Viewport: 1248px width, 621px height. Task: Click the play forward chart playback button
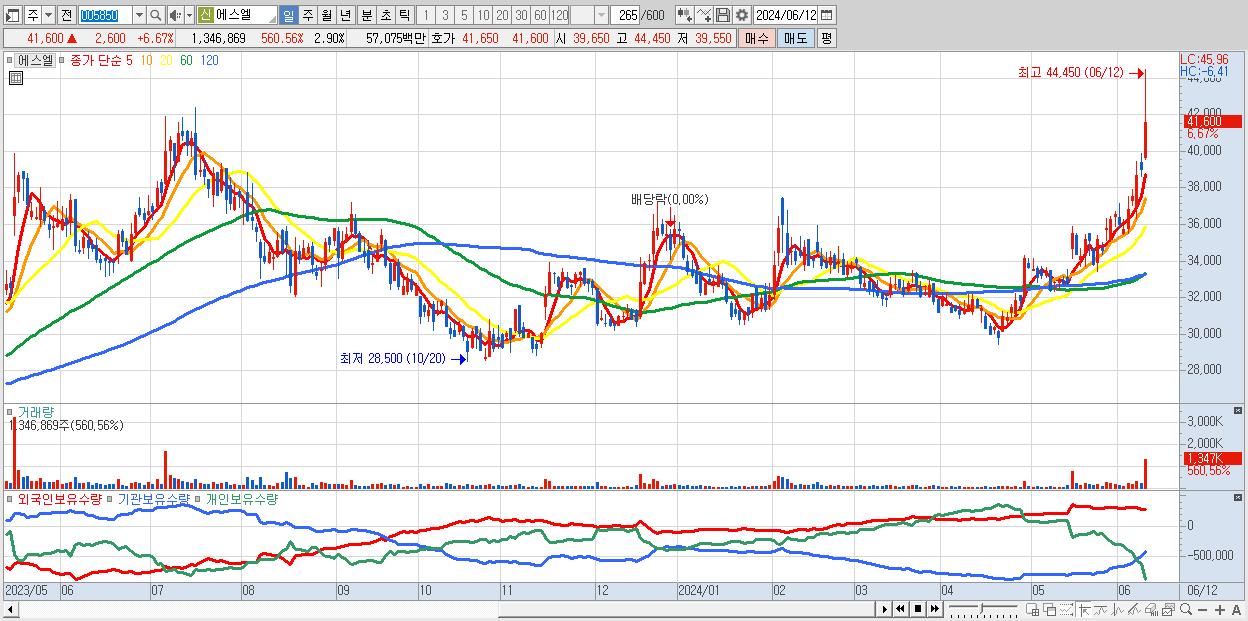(885, 609)
